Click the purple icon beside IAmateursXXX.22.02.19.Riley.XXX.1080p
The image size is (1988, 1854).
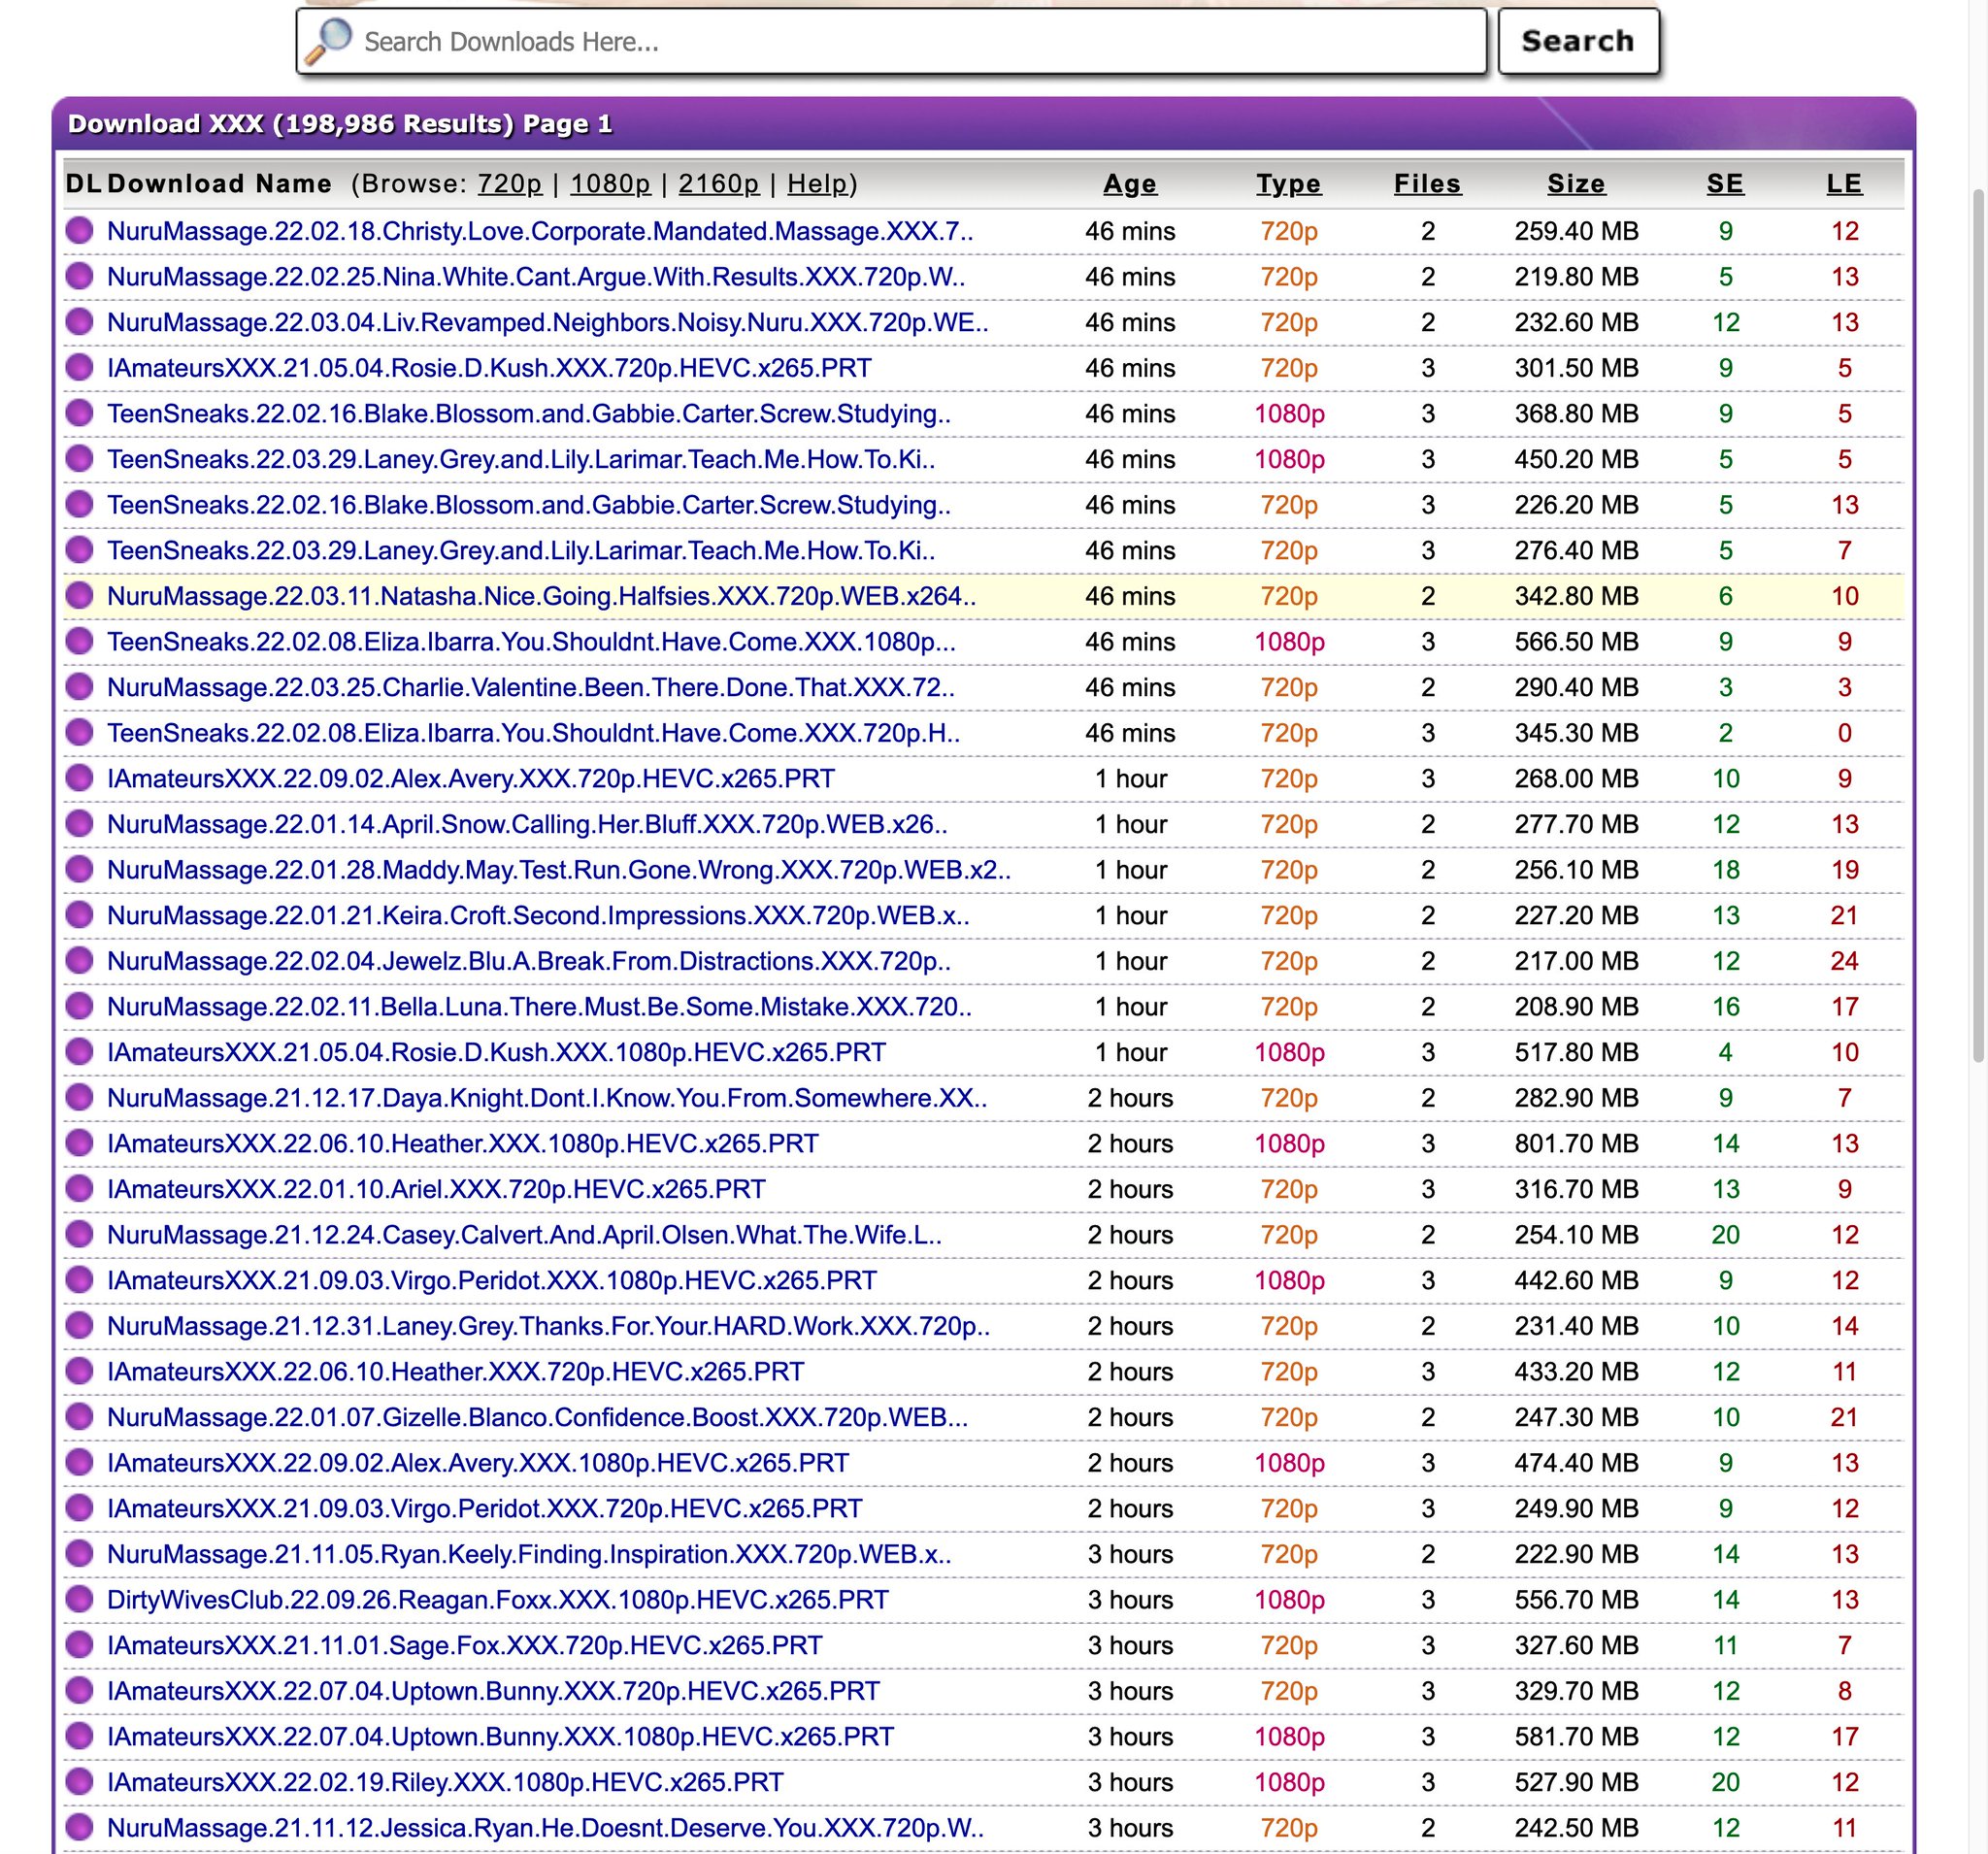pos(79,1781)
